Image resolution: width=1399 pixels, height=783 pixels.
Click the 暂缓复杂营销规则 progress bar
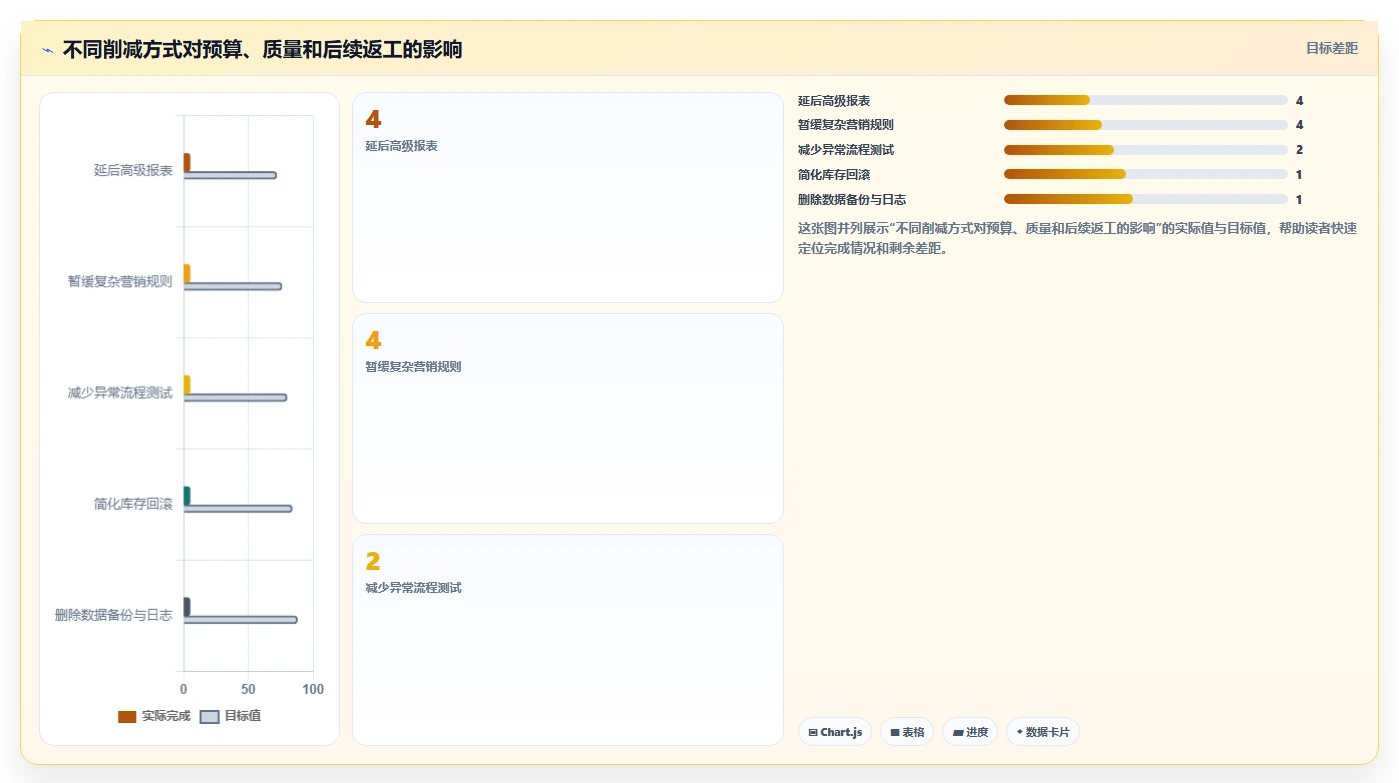tap(1146, 125)
